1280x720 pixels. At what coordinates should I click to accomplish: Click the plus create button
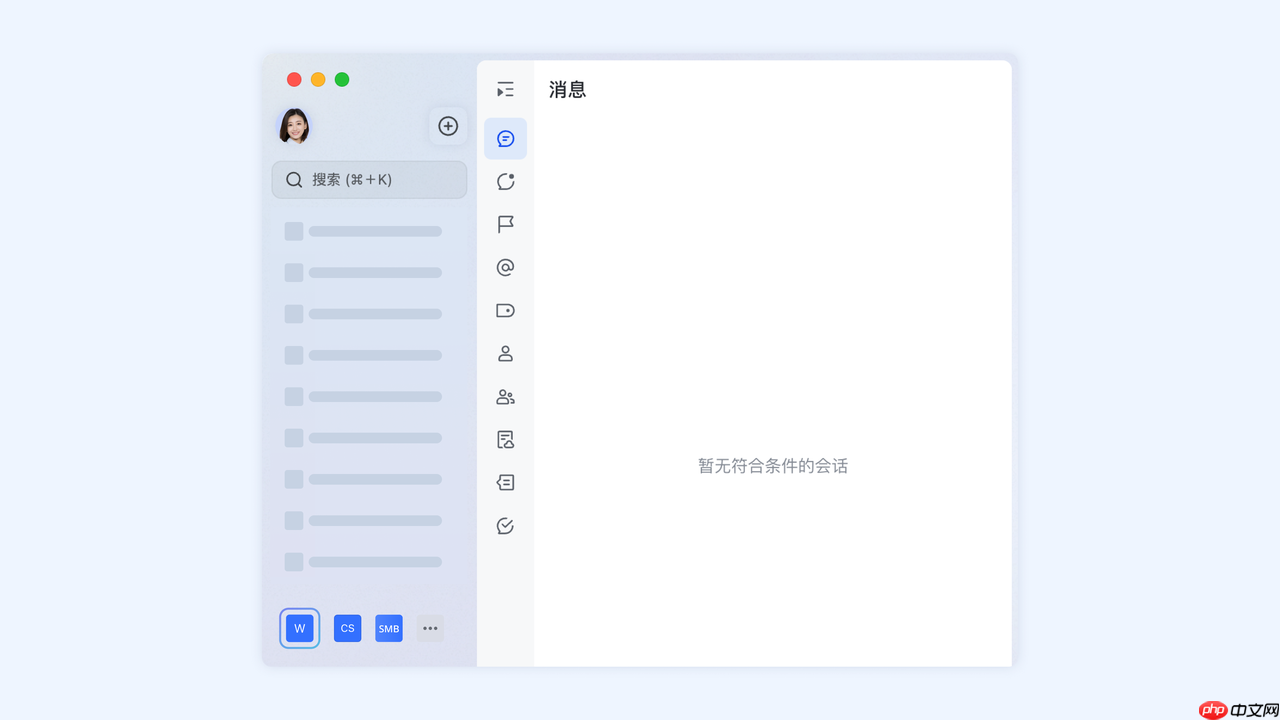(x=448, y=126)
